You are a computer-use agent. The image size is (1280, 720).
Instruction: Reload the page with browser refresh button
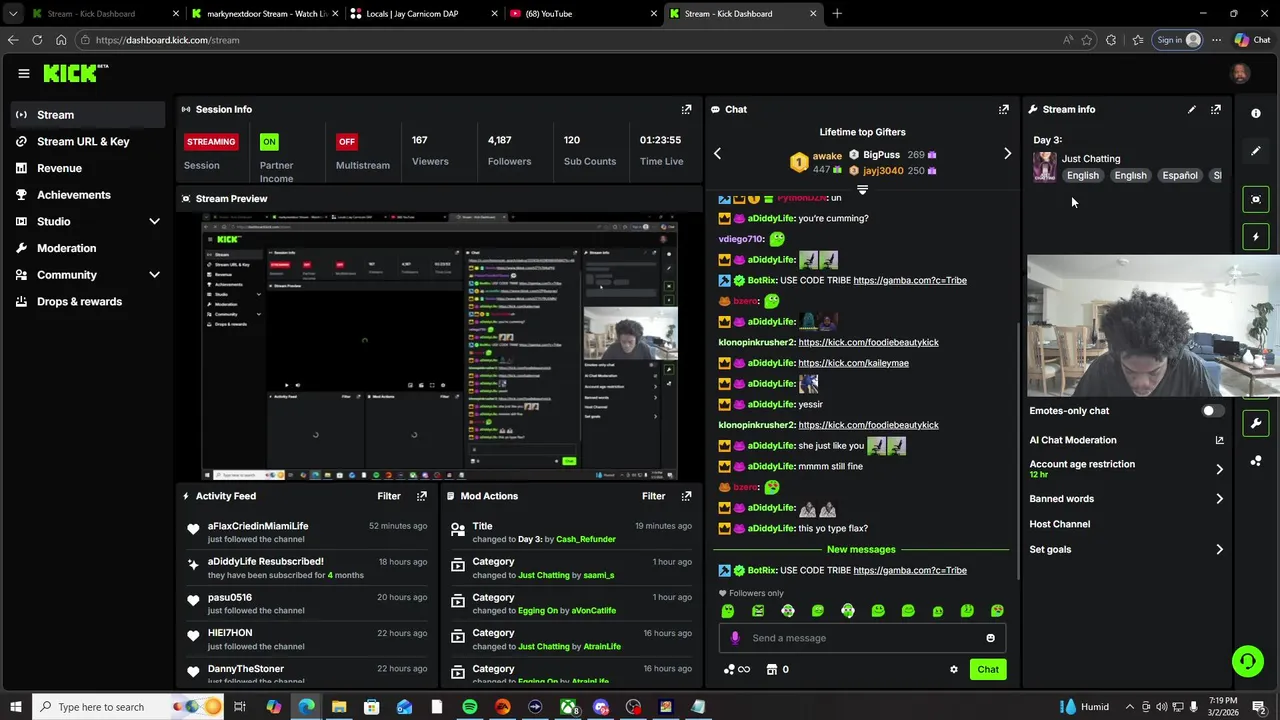pyautogui.click(x=37, y=40)
